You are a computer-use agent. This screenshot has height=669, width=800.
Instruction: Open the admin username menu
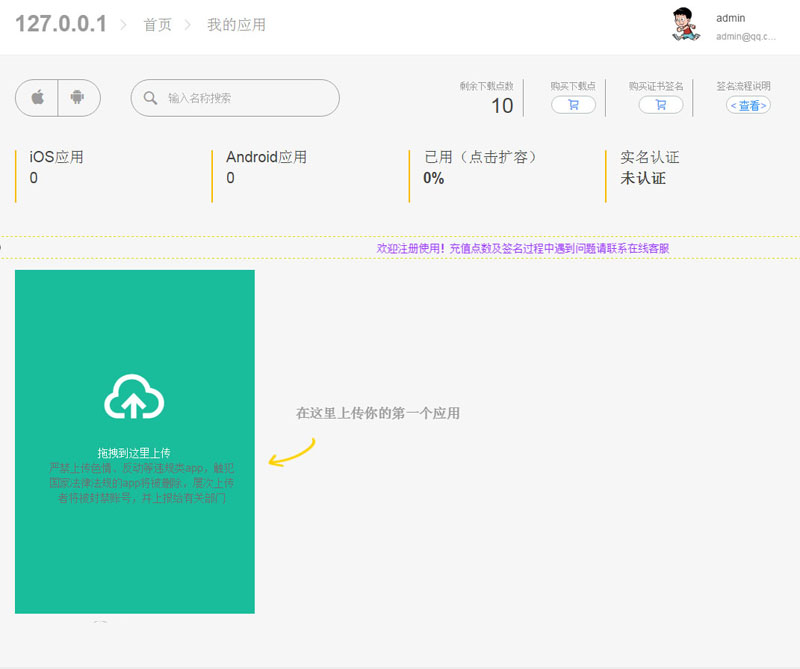coord(731,18)
